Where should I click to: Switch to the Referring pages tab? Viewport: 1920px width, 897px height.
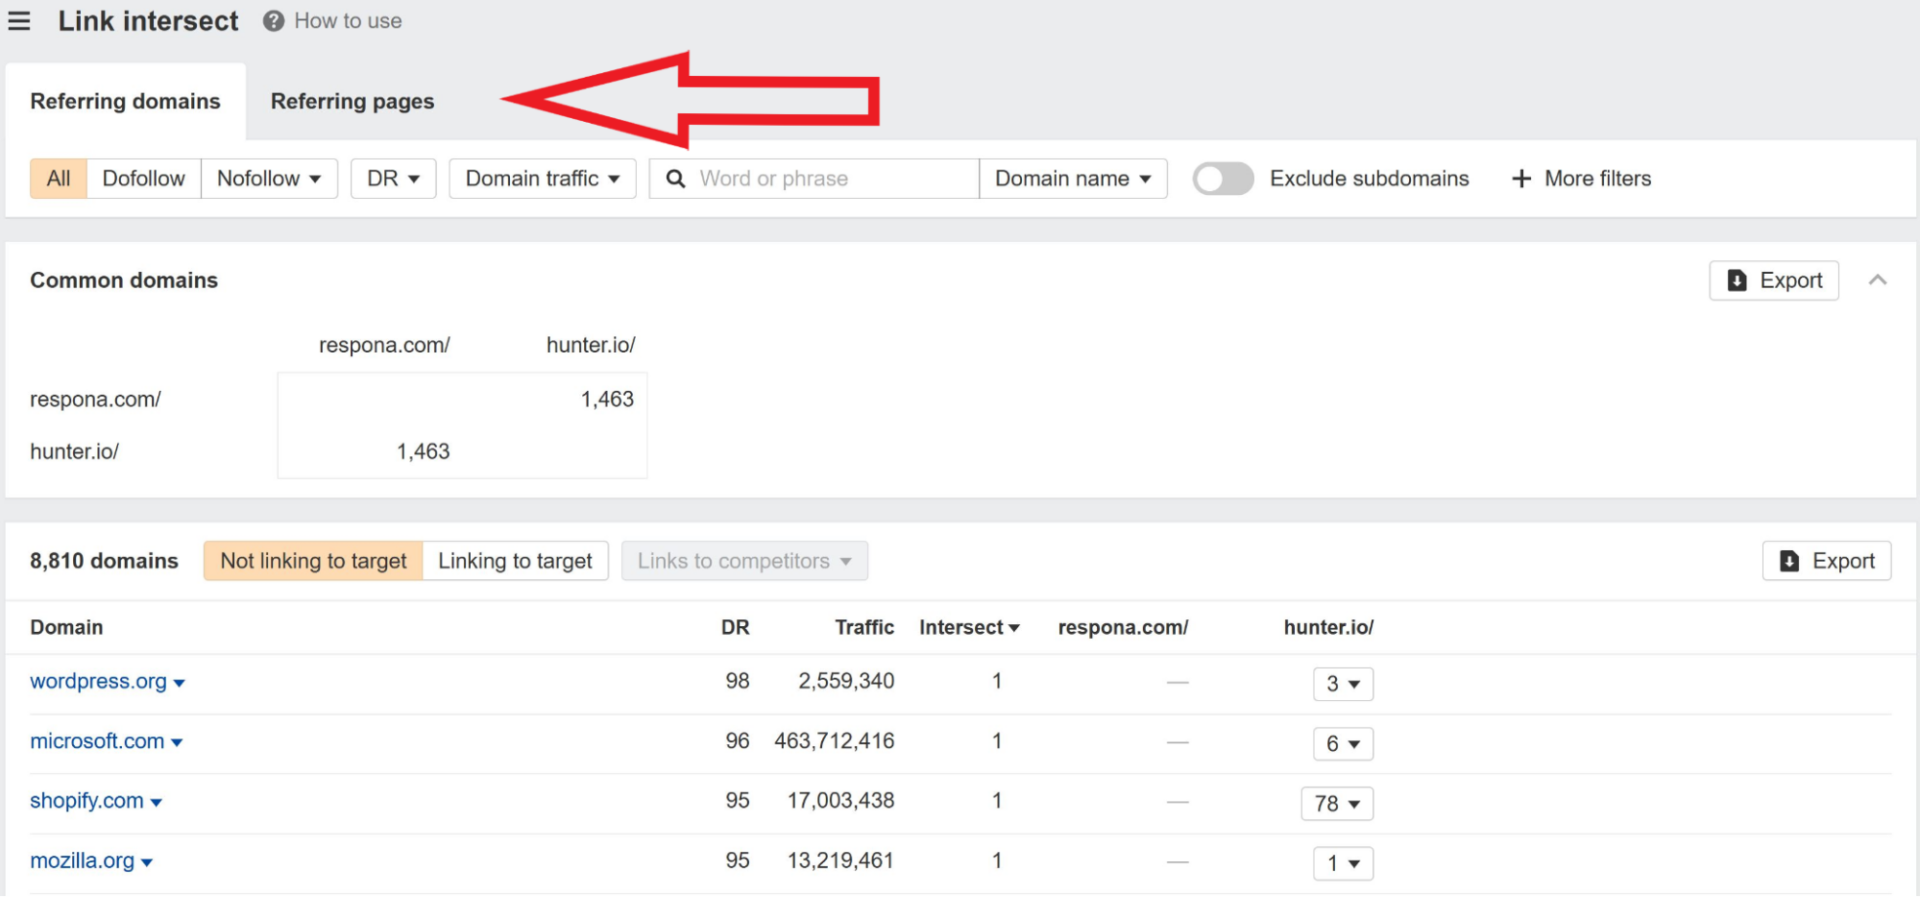[352, 101]
